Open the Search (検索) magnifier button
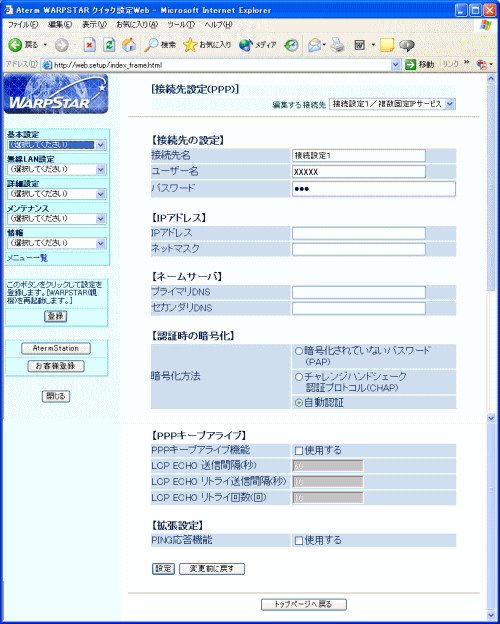 (160, 45)
